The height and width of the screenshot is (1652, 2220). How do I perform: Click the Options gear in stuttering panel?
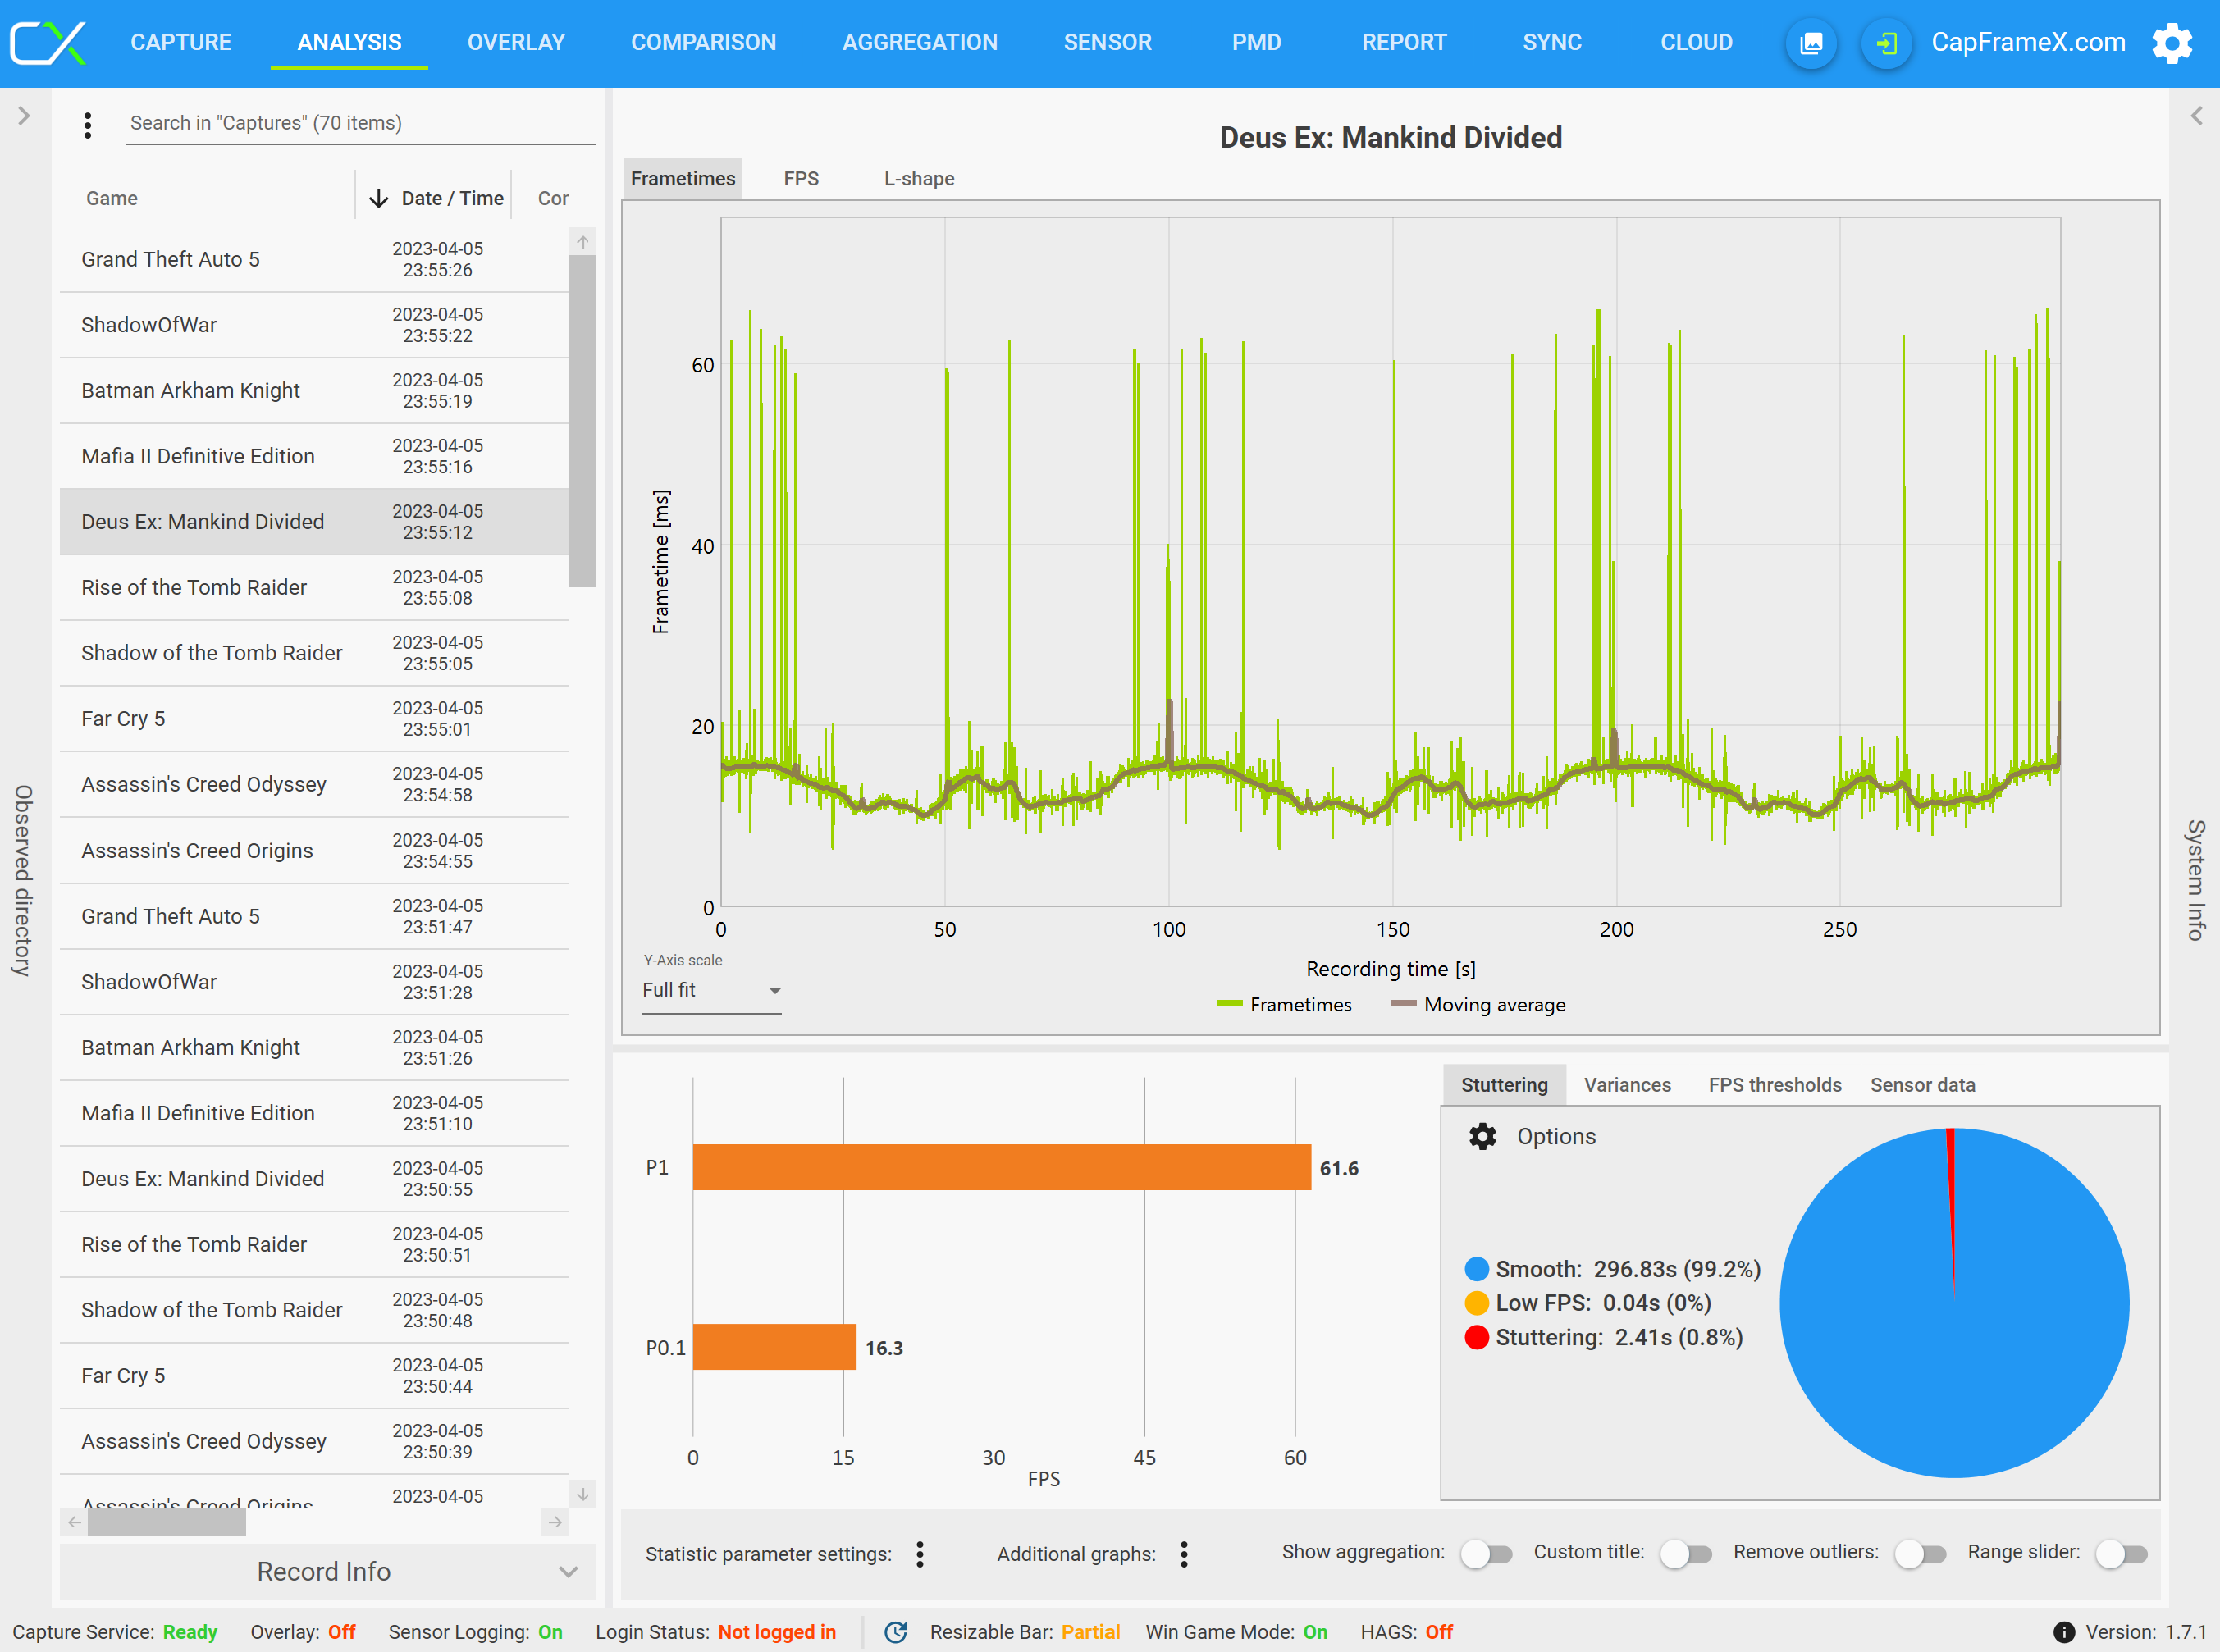pos(1482,1136)
